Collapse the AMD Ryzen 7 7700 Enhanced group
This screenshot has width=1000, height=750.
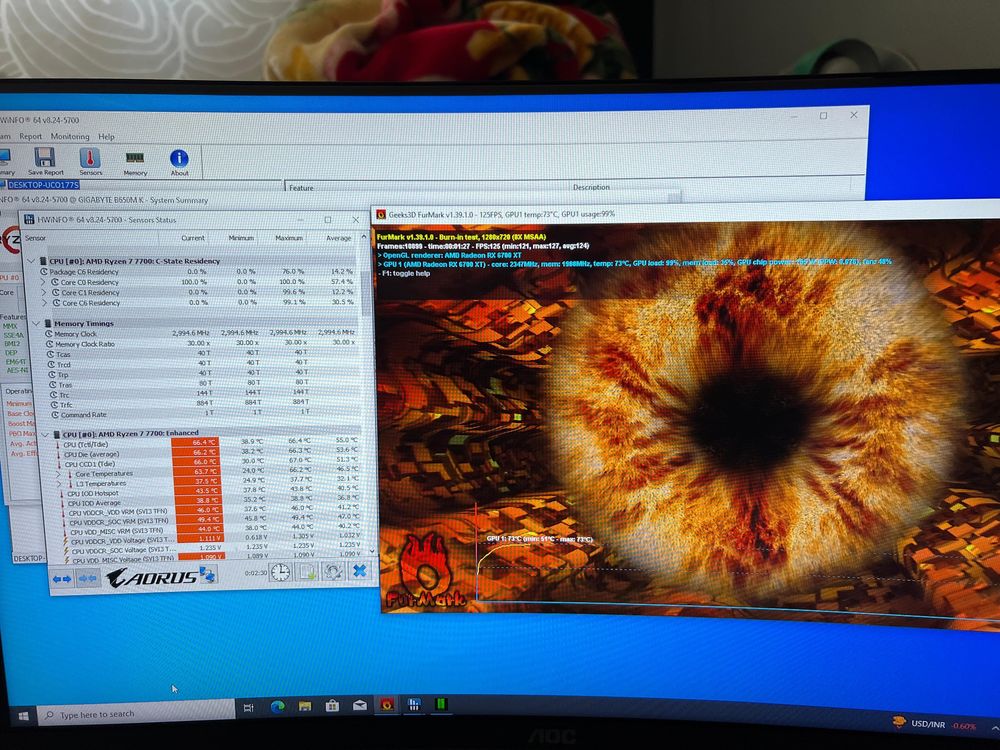click(x=45, y=434)
